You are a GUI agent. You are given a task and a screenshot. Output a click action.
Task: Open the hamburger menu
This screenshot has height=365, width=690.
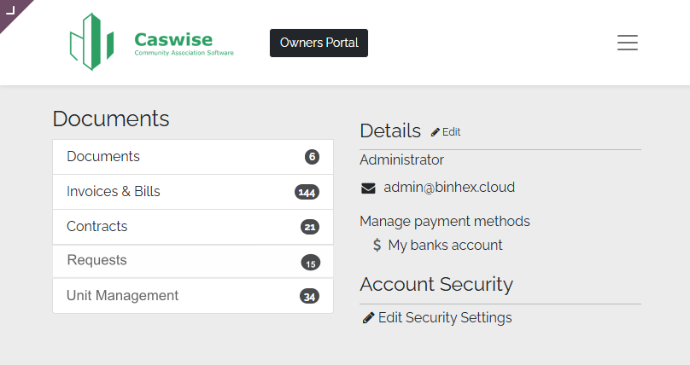[x=627, y=42]
